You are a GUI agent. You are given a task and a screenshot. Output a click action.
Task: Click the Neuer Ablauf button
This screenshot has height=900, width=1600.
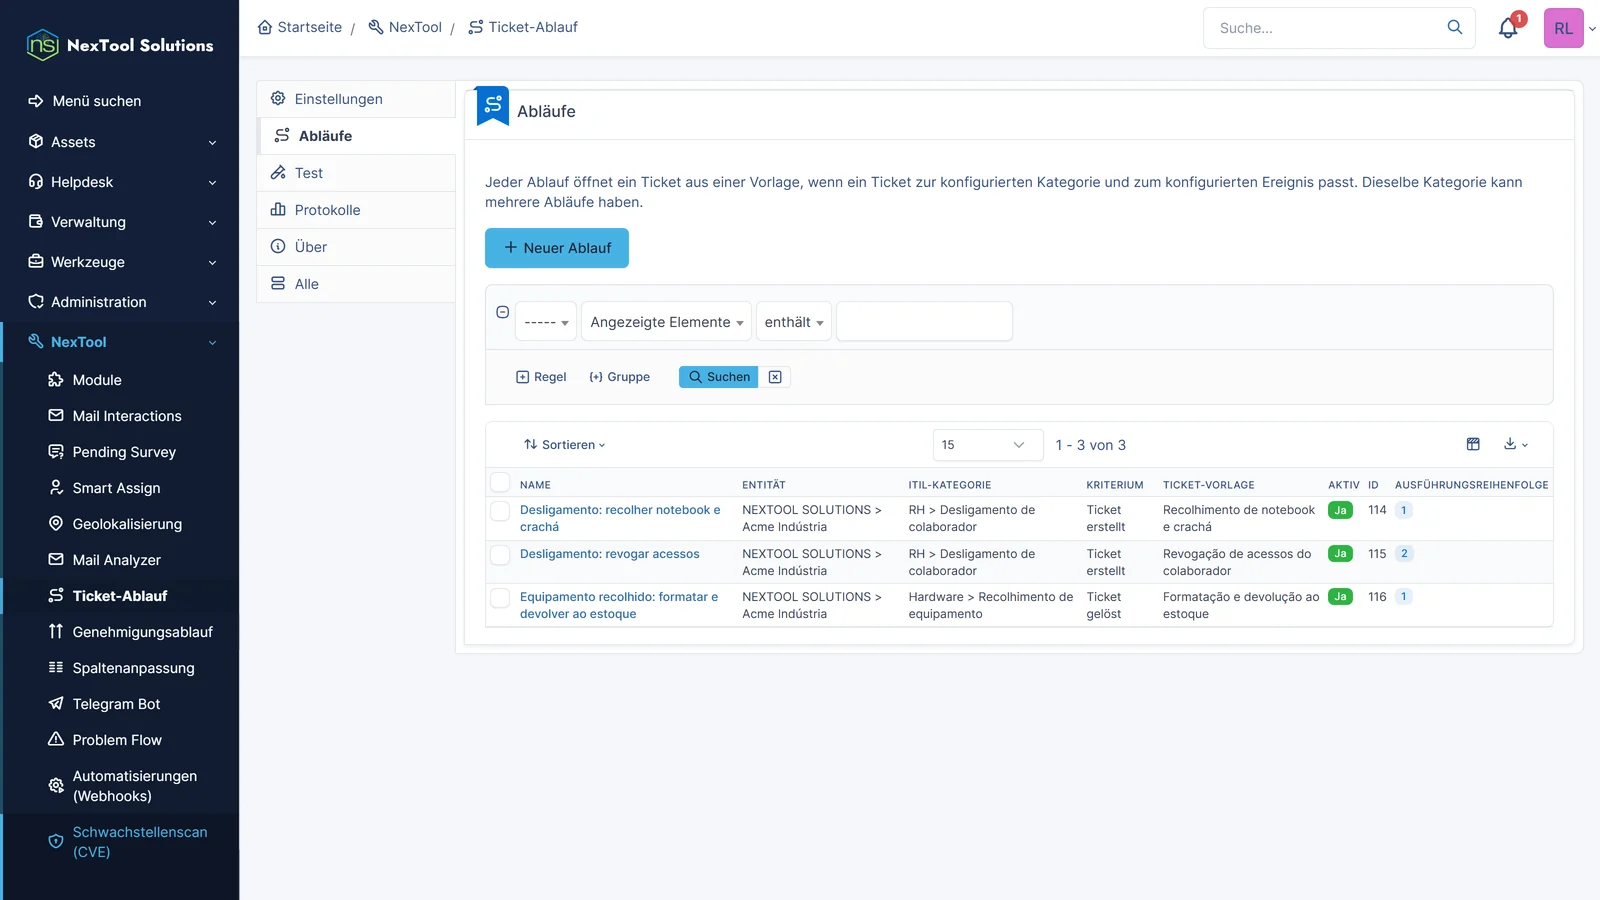tap(557, 248)
